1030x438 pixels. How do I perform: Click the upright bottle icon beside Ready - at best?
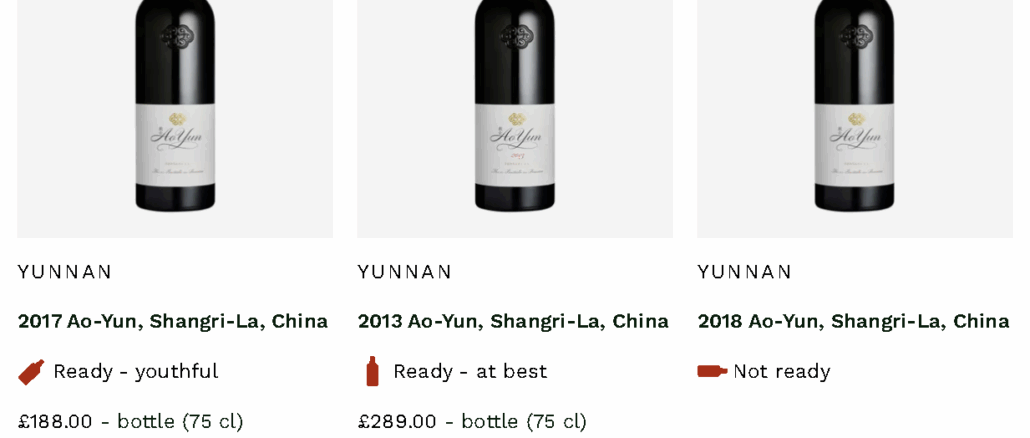[x=372, y=371]
